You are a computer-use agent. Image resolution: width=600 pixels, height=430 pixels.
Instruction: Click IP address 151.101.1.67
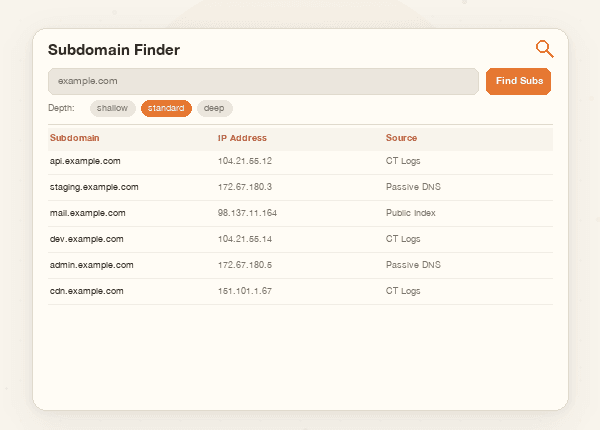[245, 291]
